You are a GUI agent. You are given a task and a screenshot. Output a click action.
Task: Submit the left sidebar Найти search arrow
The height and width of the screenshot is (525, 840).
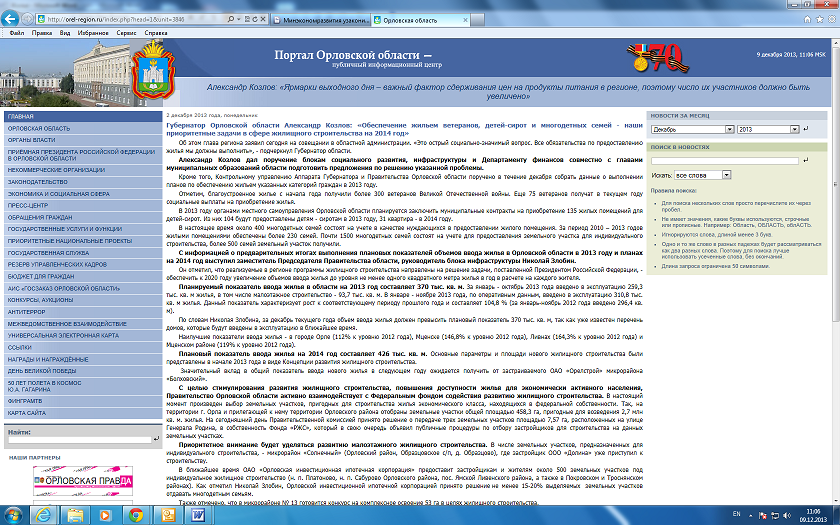[156, 439]
